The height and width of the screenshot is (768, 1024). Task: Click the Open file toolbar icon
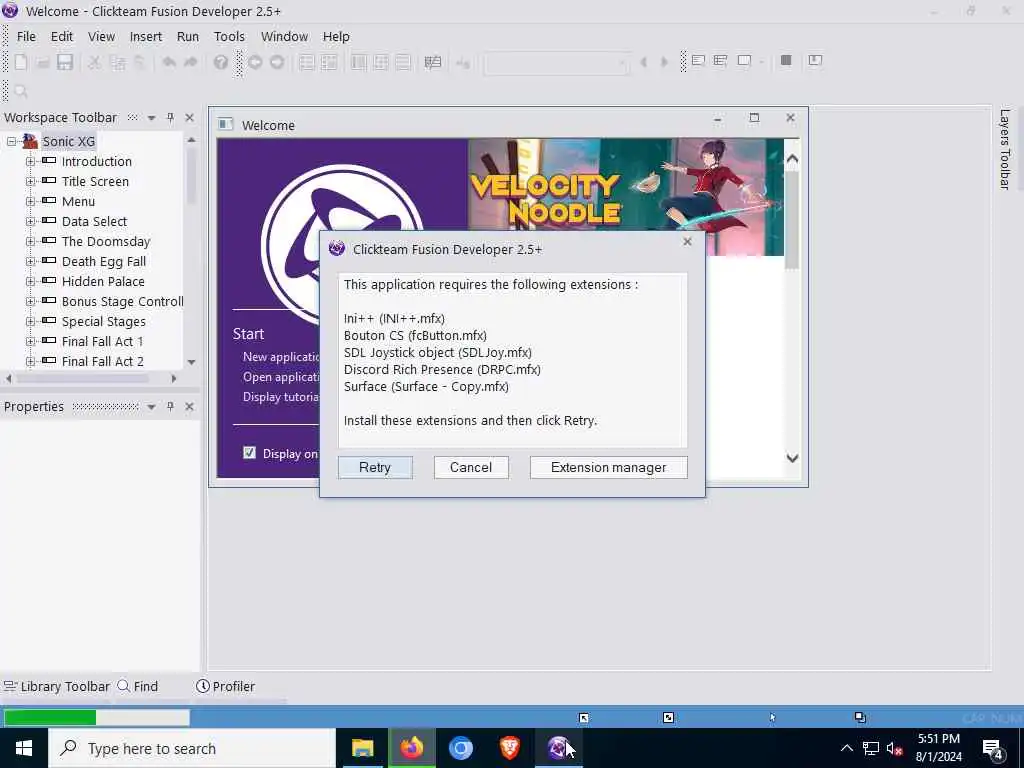click(x=43, y=63)
